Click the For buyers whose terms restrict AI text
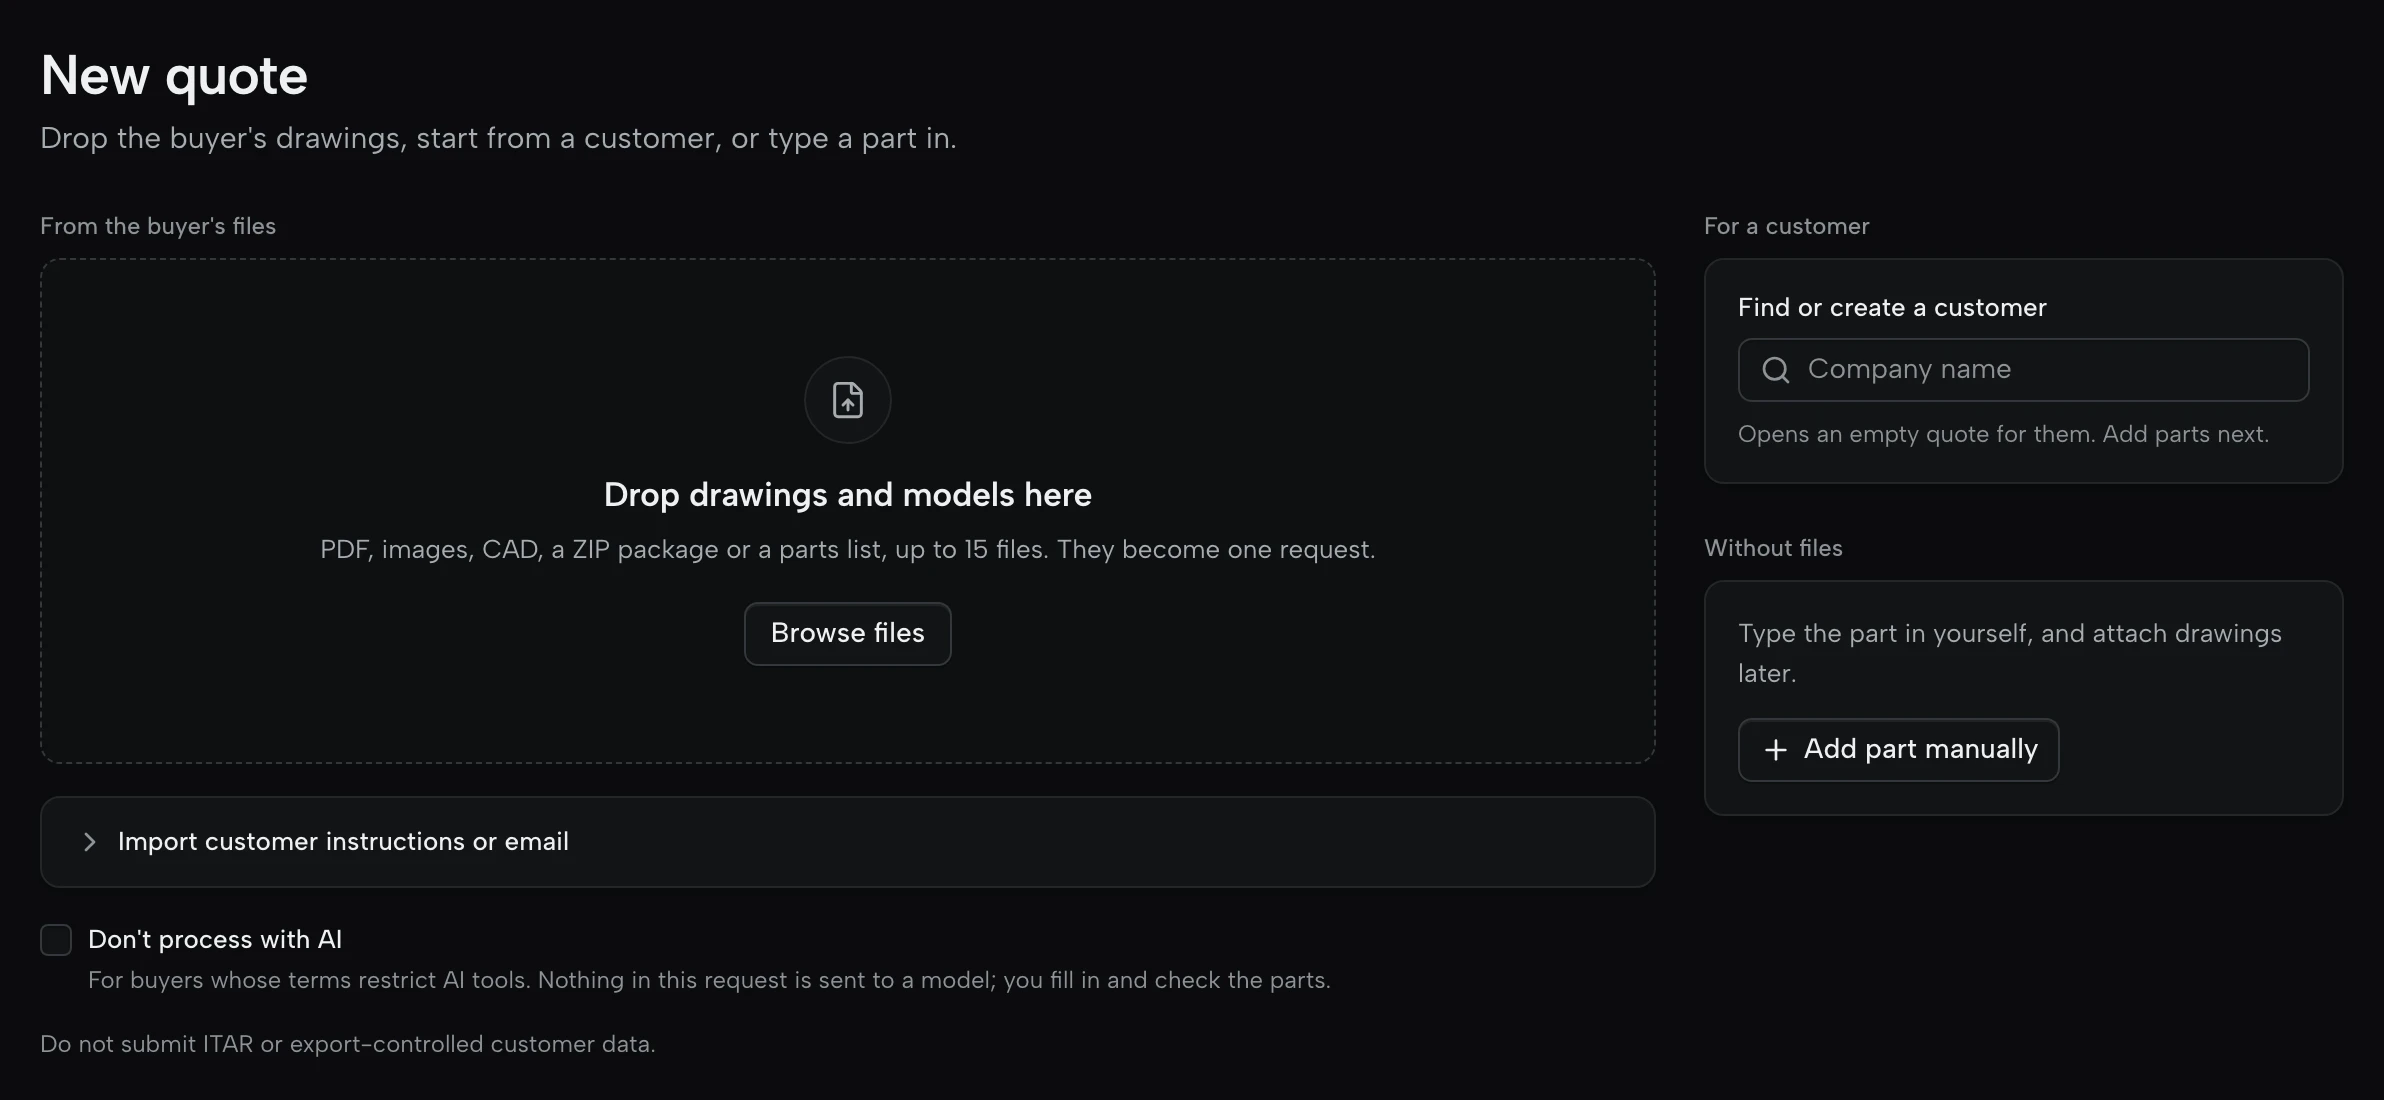The width and height of the screenshot is (2384, 1100). (x=709, y=980)
